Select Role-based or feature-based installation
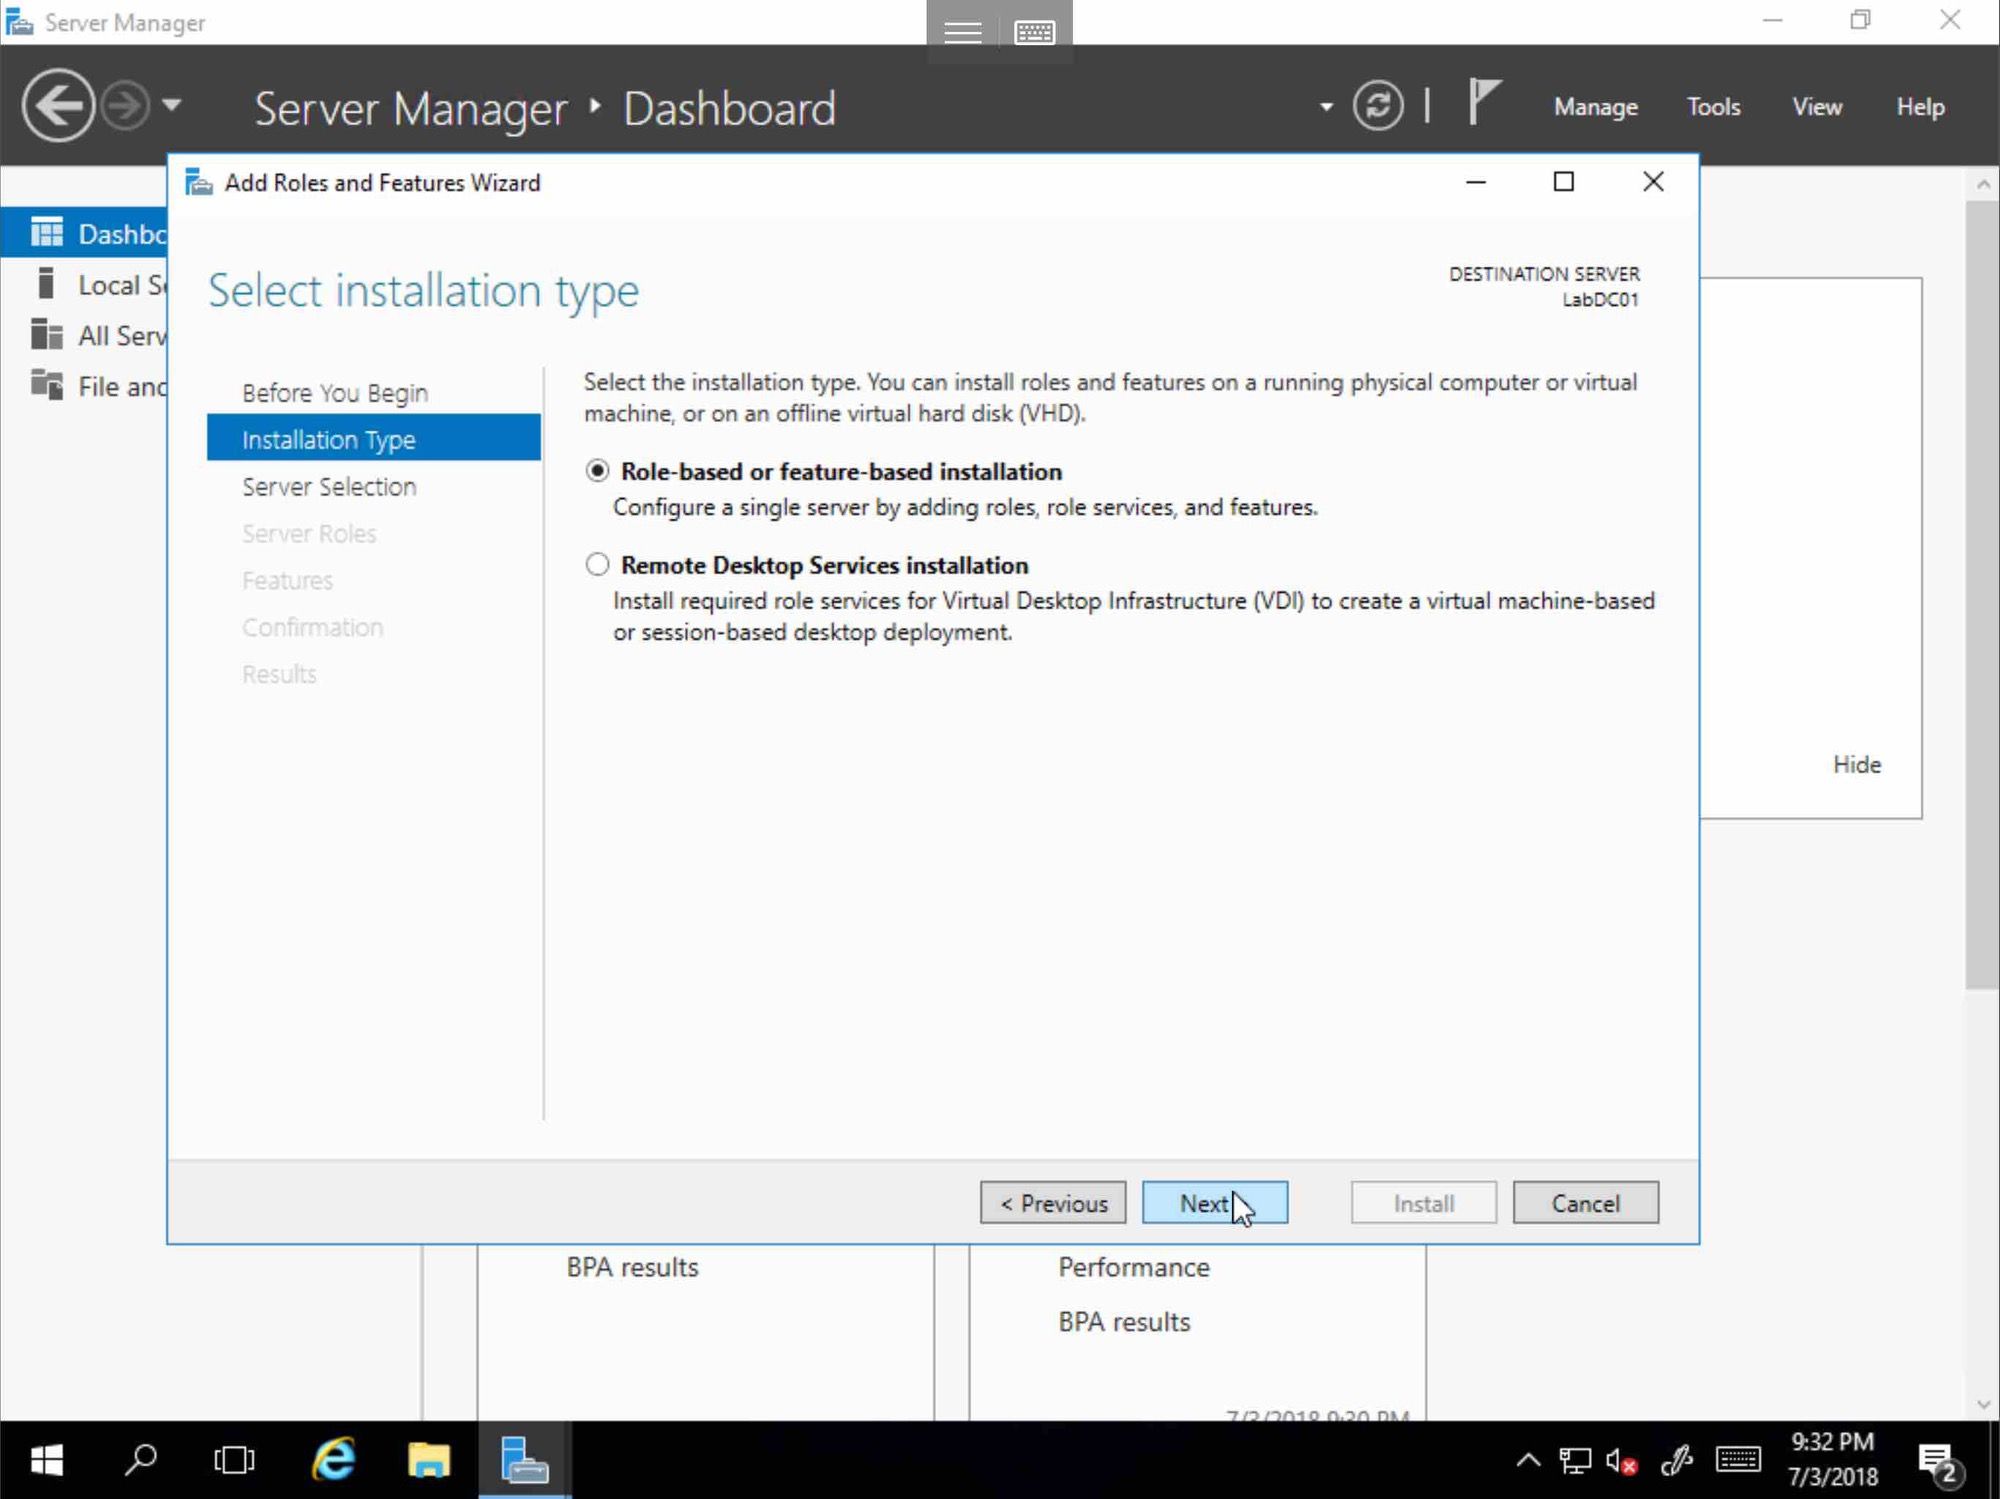Viewport: 2000px width, 1499px height. [x=597, y=471]
